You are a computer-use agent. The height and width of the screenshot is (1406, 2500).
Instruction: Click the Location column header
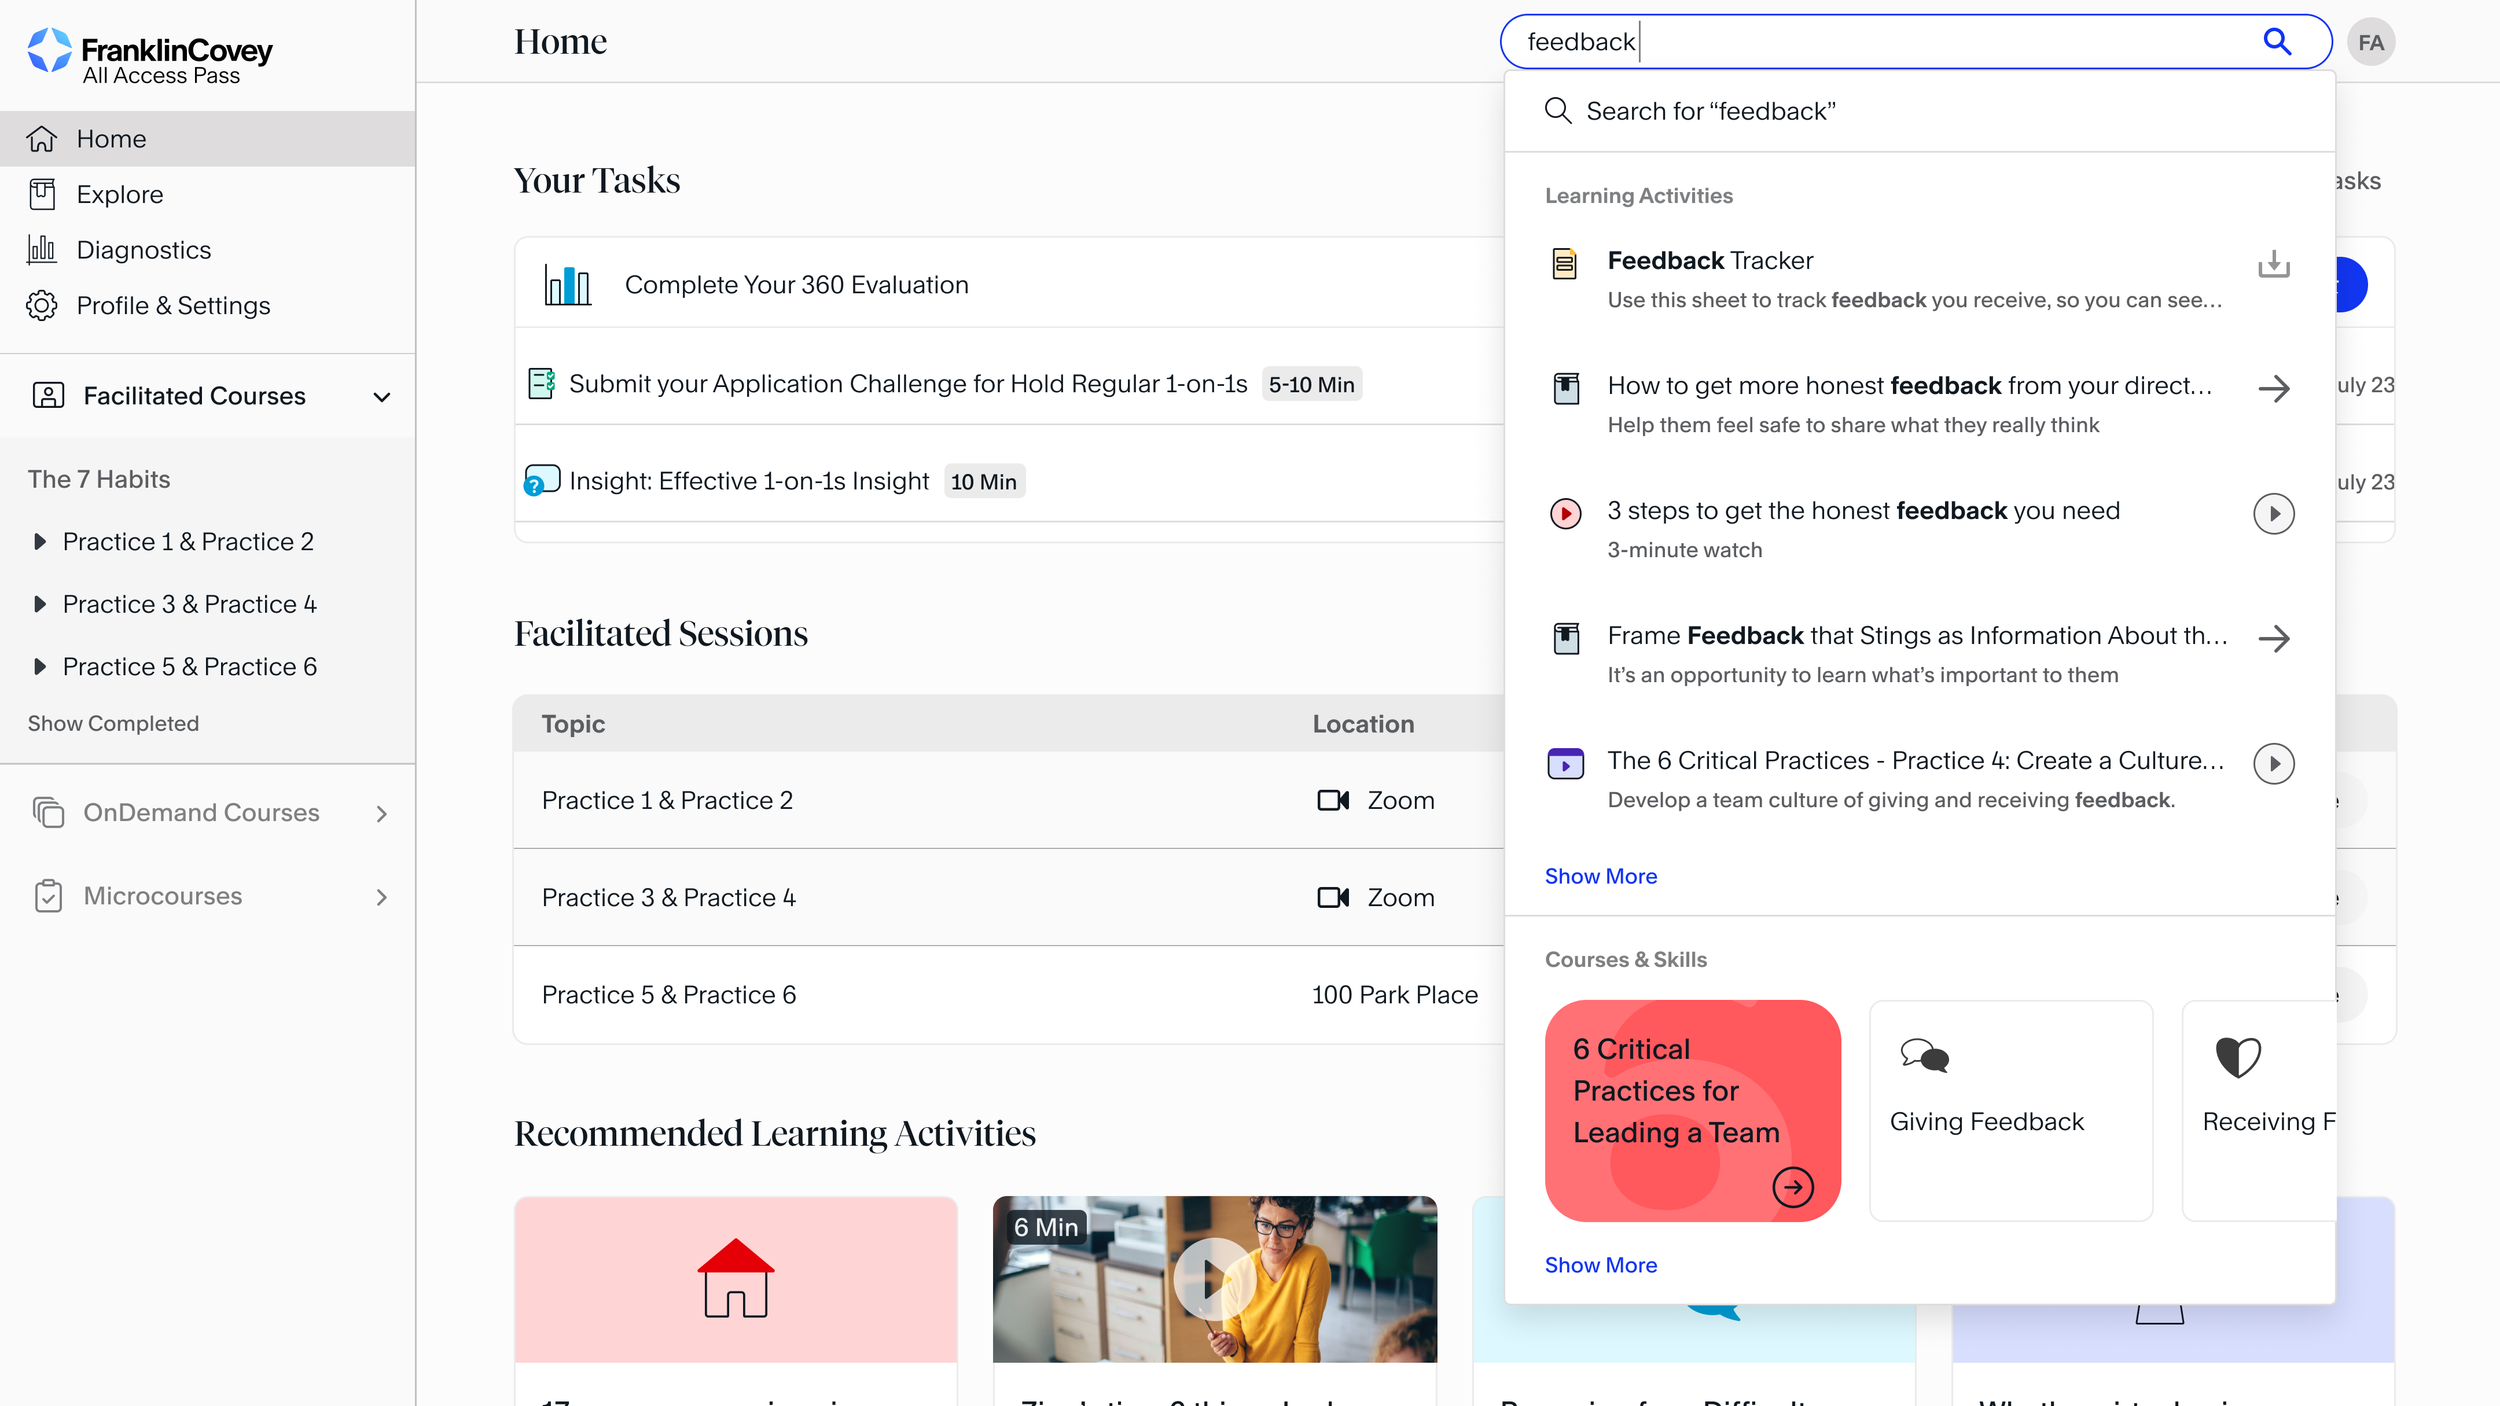(1363, 724)
